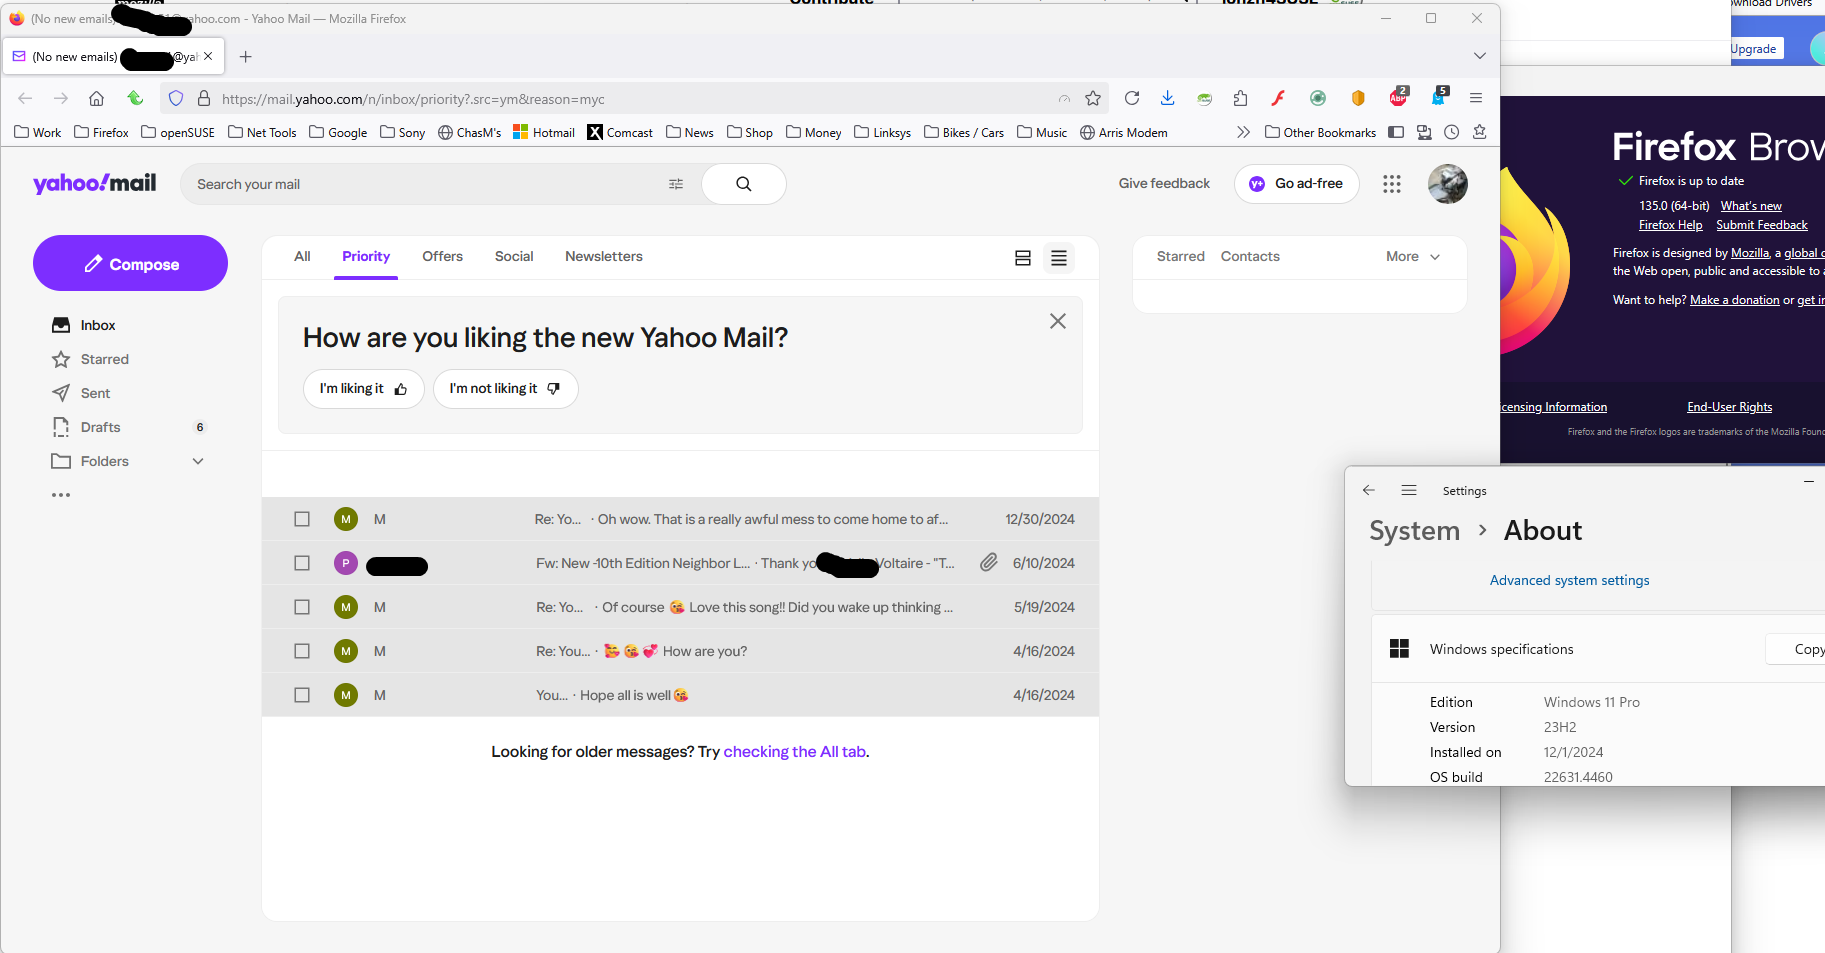Dismiss the Yahoo Mail feedback banner
The height and width of the screenshot is (953, 1825).
1058,321
